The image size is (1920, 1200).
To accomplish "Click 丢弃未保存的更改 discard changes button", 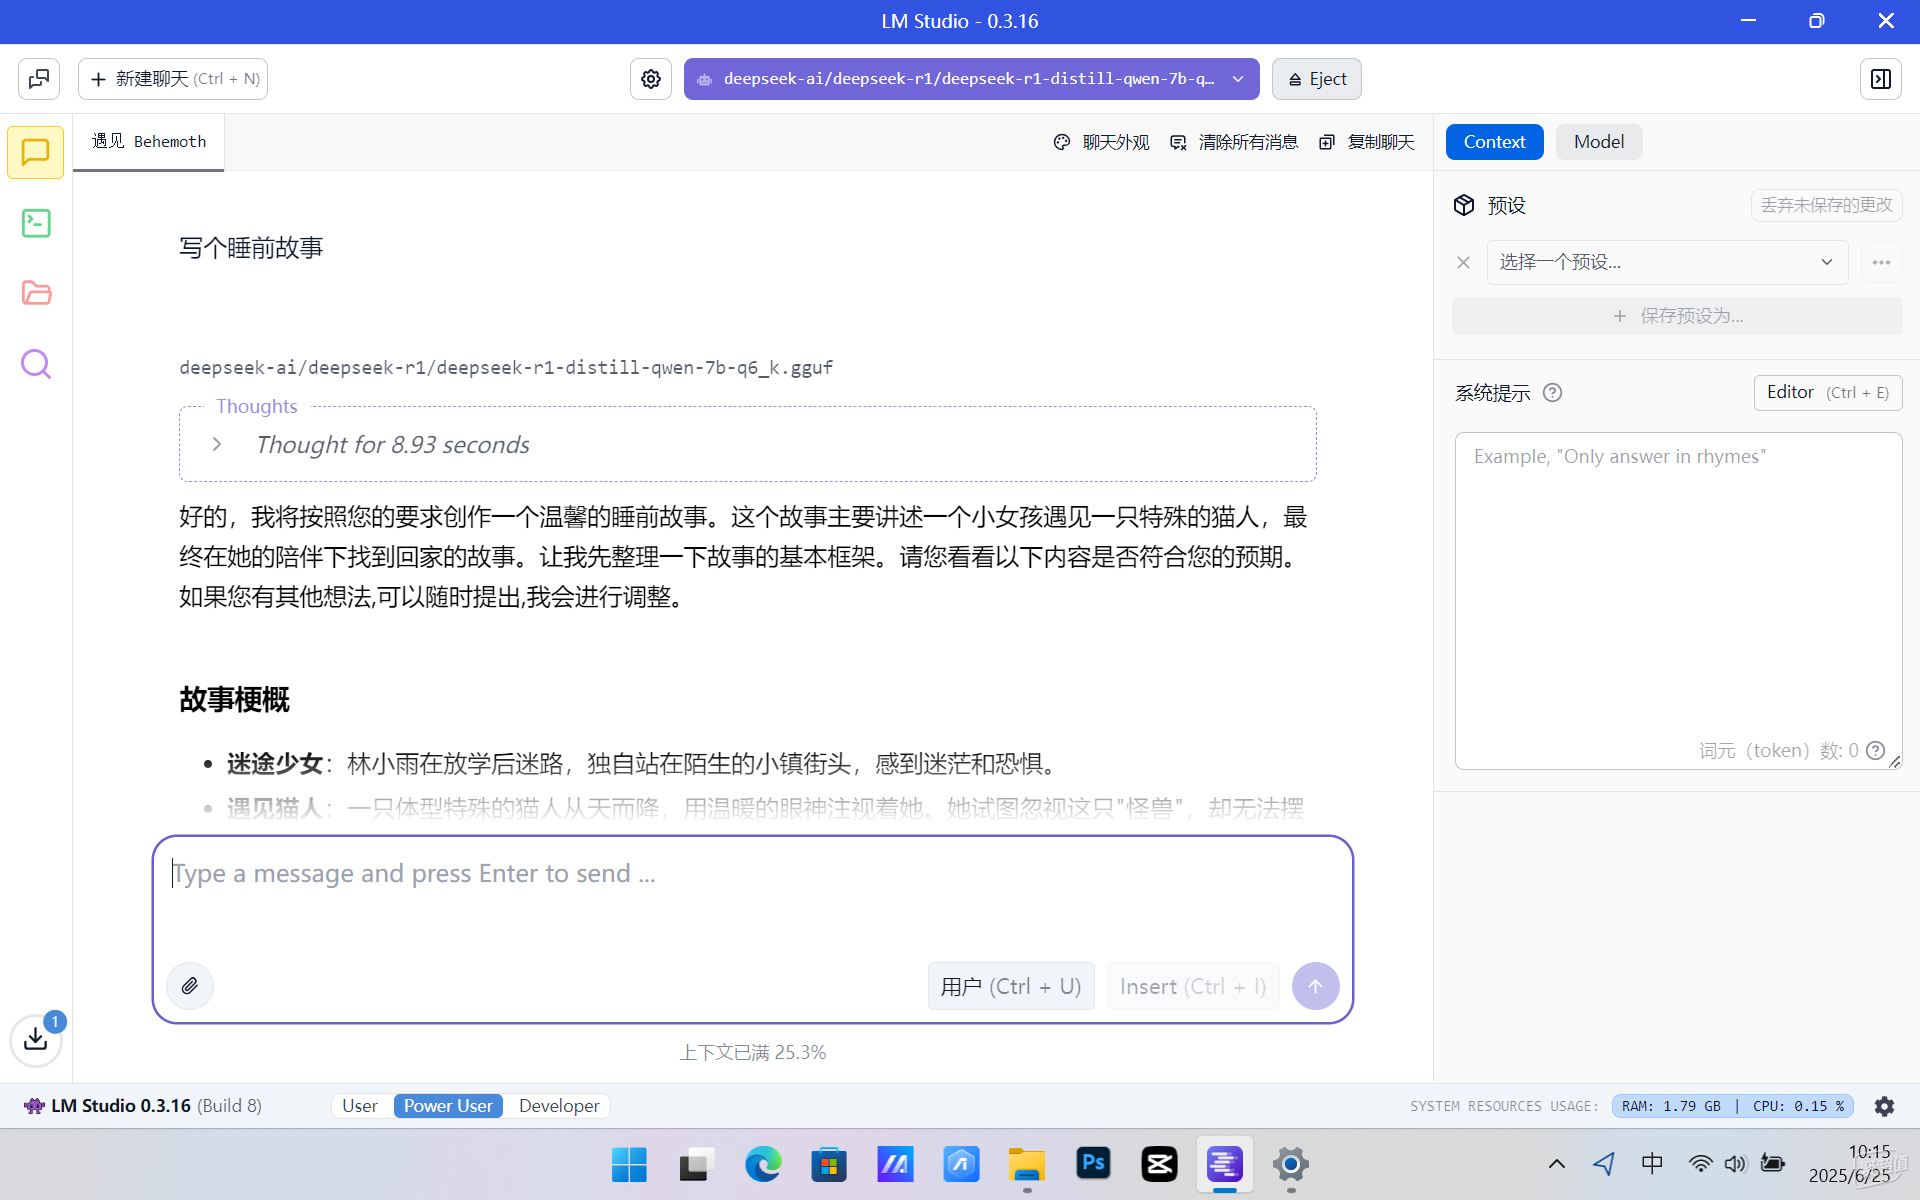I will (x=1826, y=205).
